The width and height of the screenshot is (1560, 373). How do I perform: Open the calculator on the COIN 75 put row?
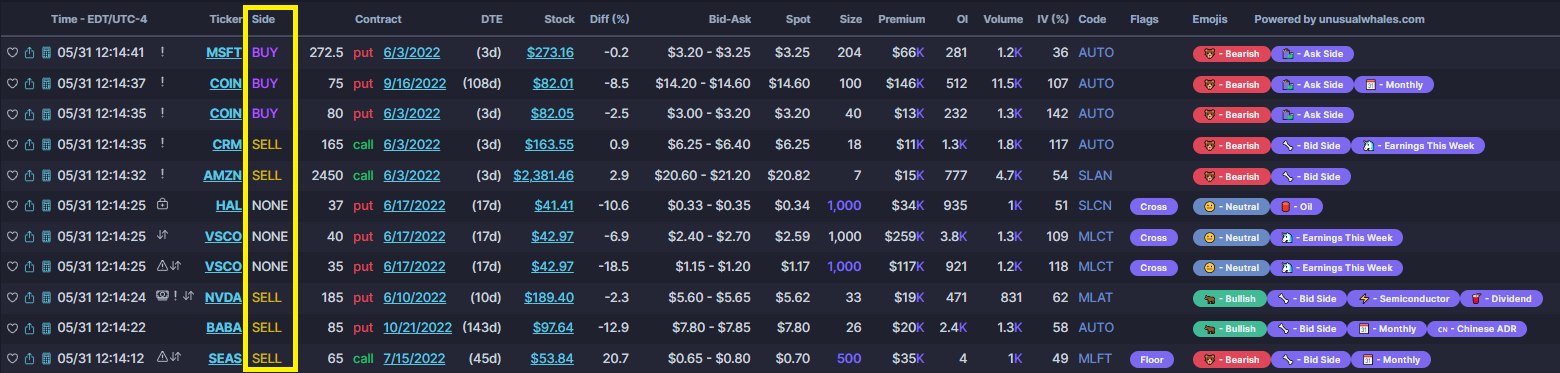click(46, 84)
